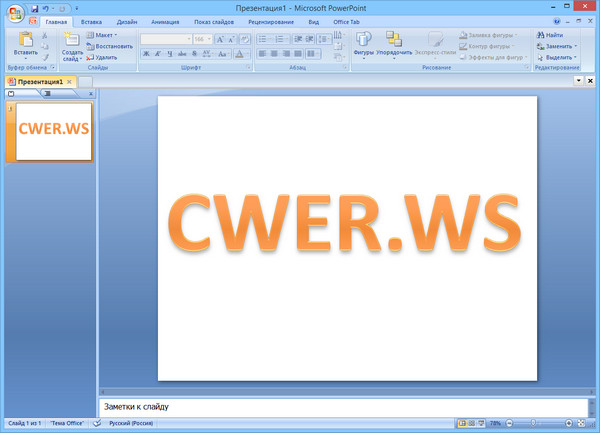Decrease list indent level icon
The height and width of the screenshot is (433, 600).
click(298, 39)
